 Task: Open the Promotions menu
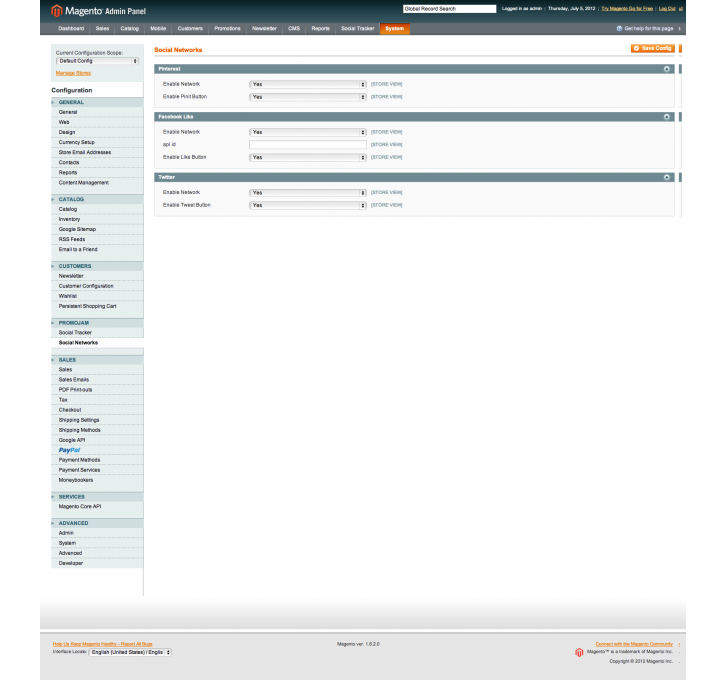227,29
